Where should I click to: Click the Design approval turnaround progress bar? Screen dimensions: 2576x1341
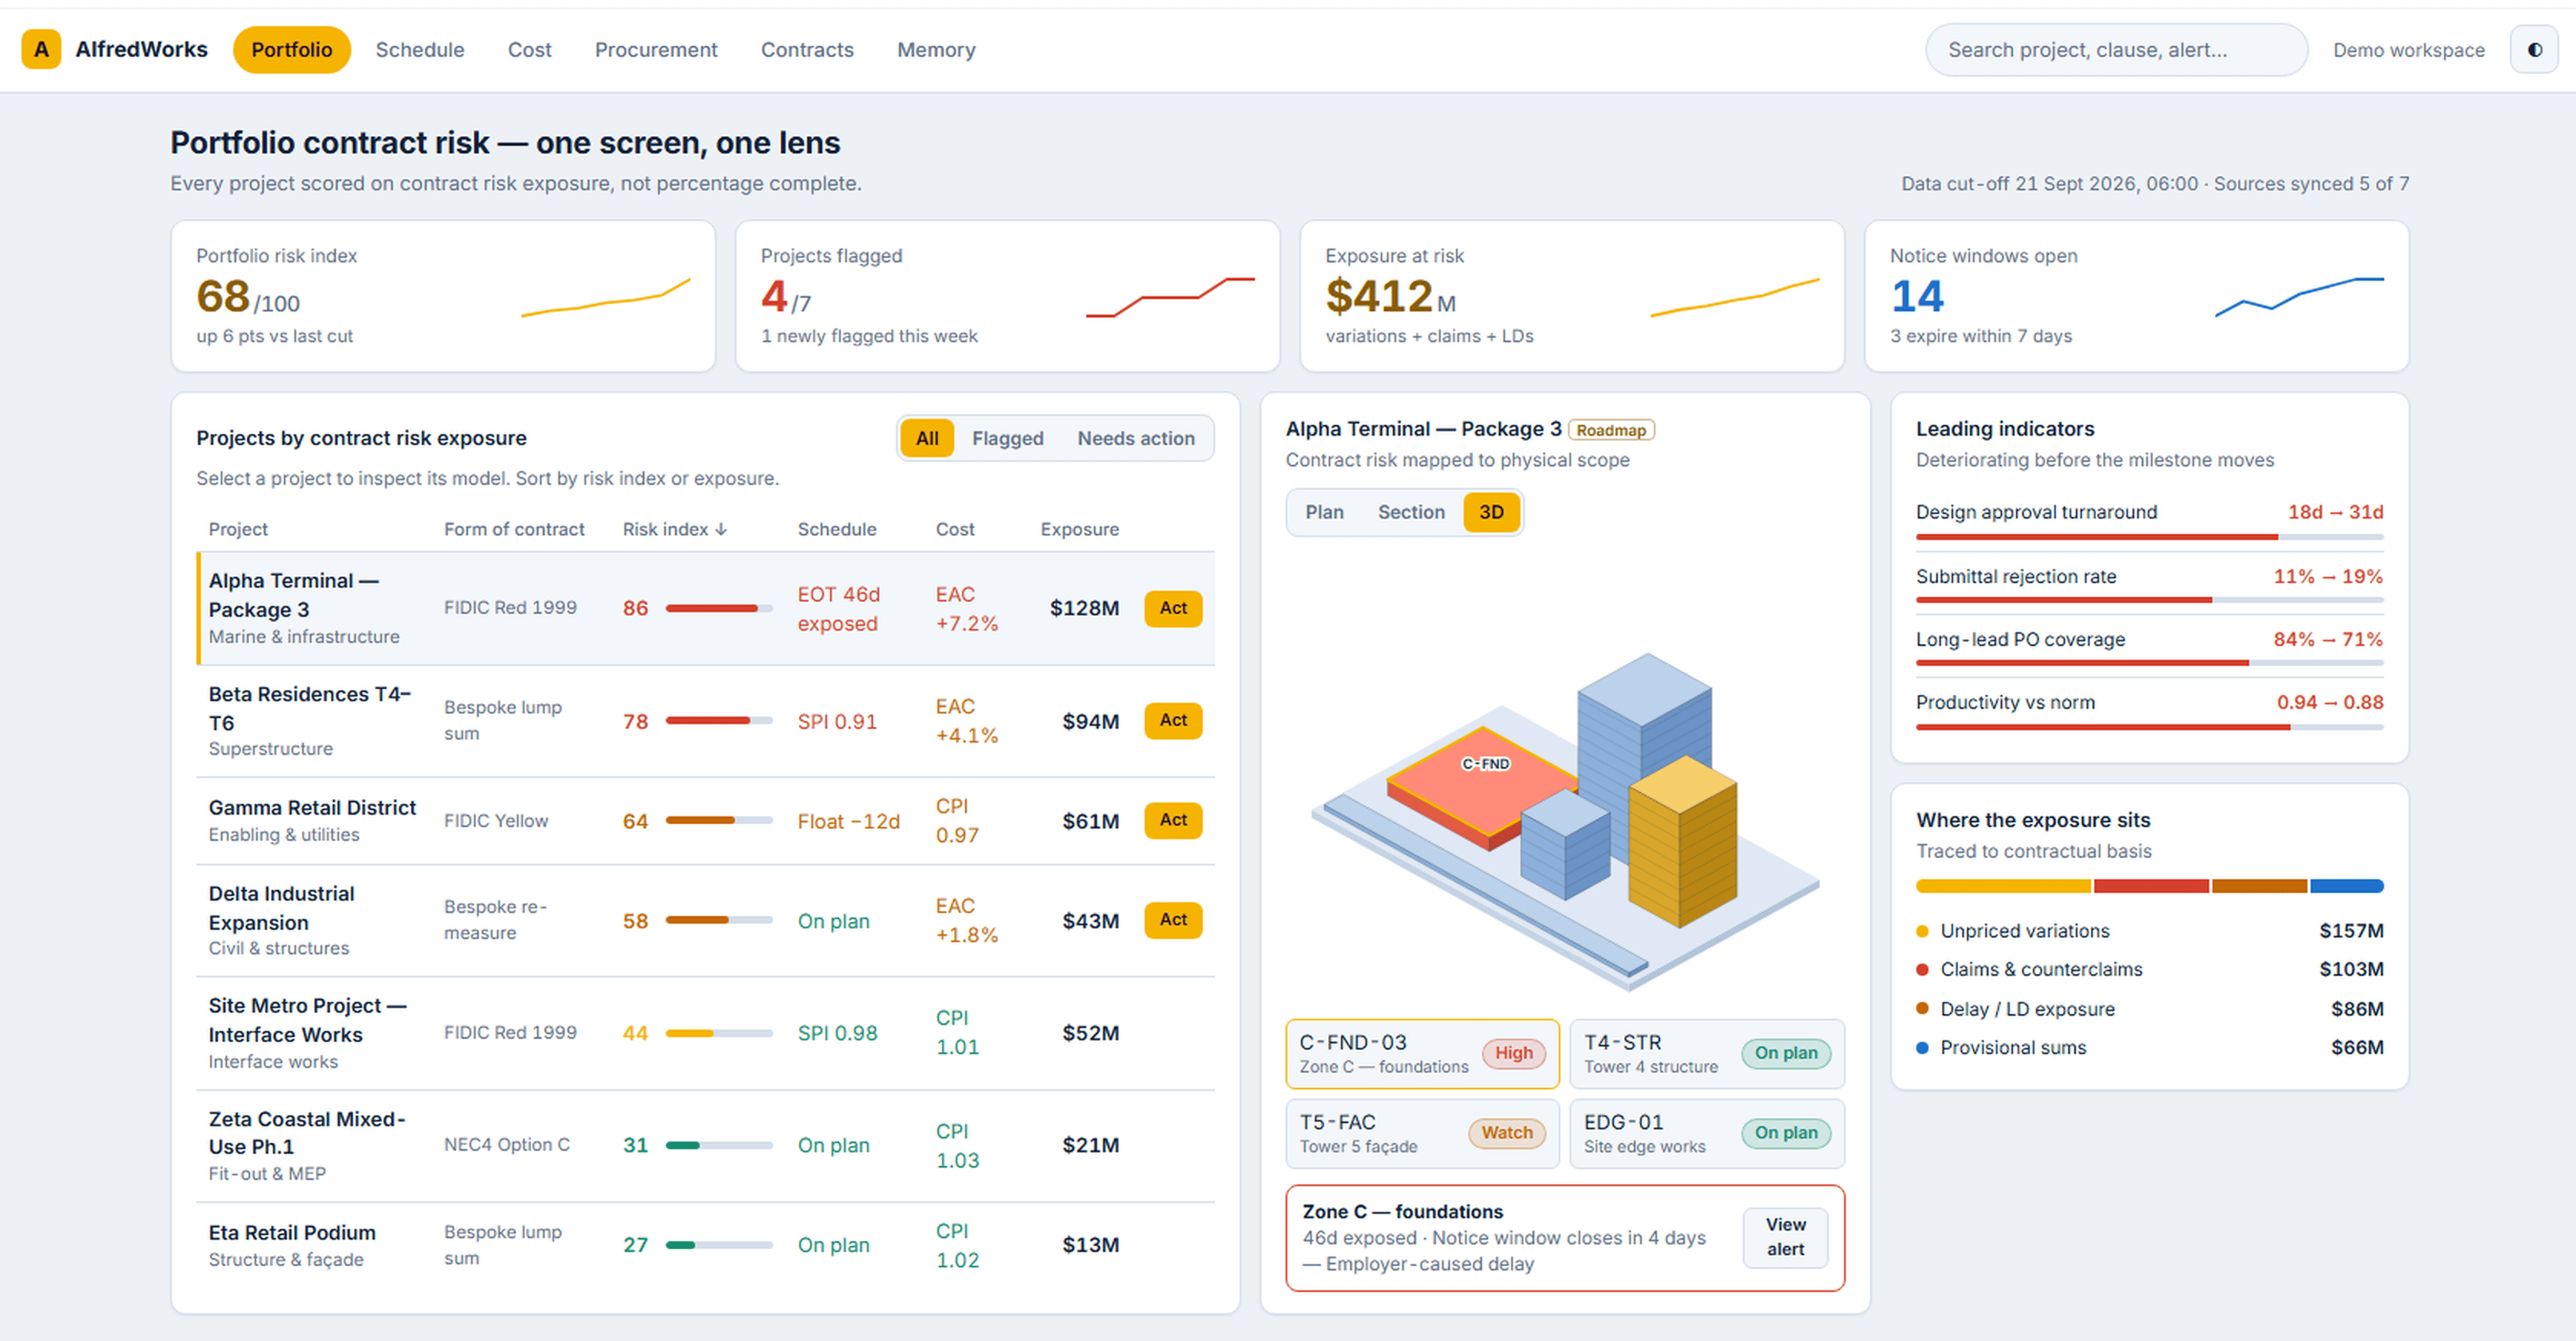(x=2149, y=537)
